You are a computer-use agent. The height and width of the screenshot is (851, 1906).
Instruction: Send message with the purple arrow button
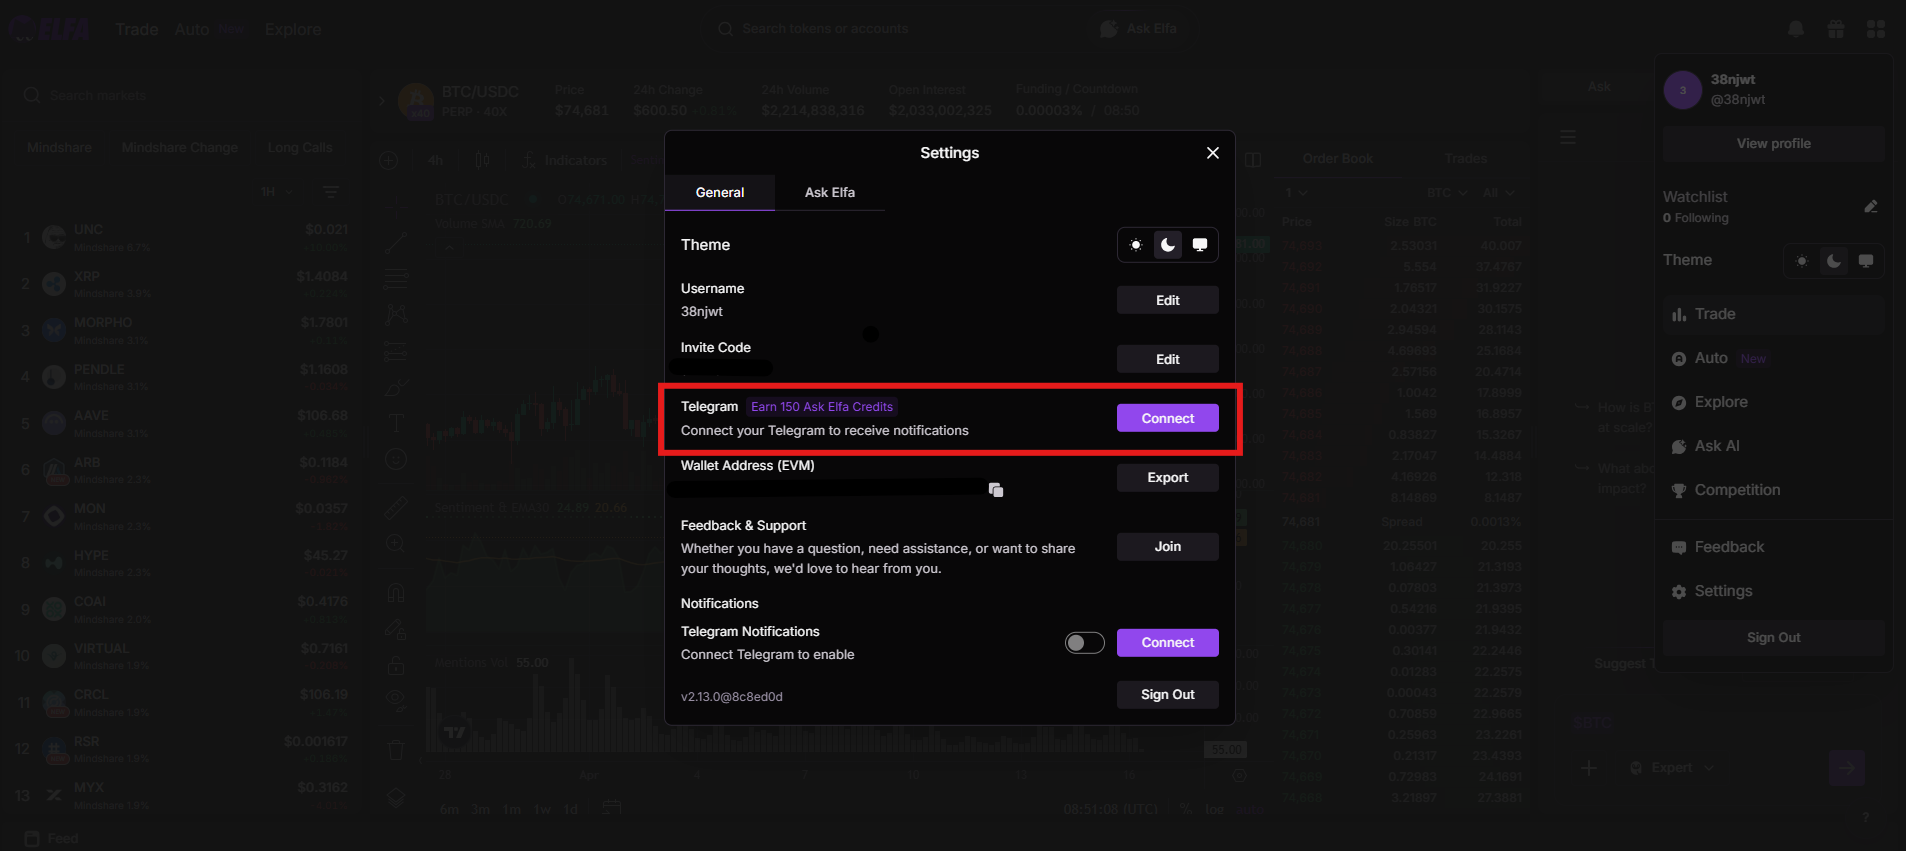tap(1847, 768)
